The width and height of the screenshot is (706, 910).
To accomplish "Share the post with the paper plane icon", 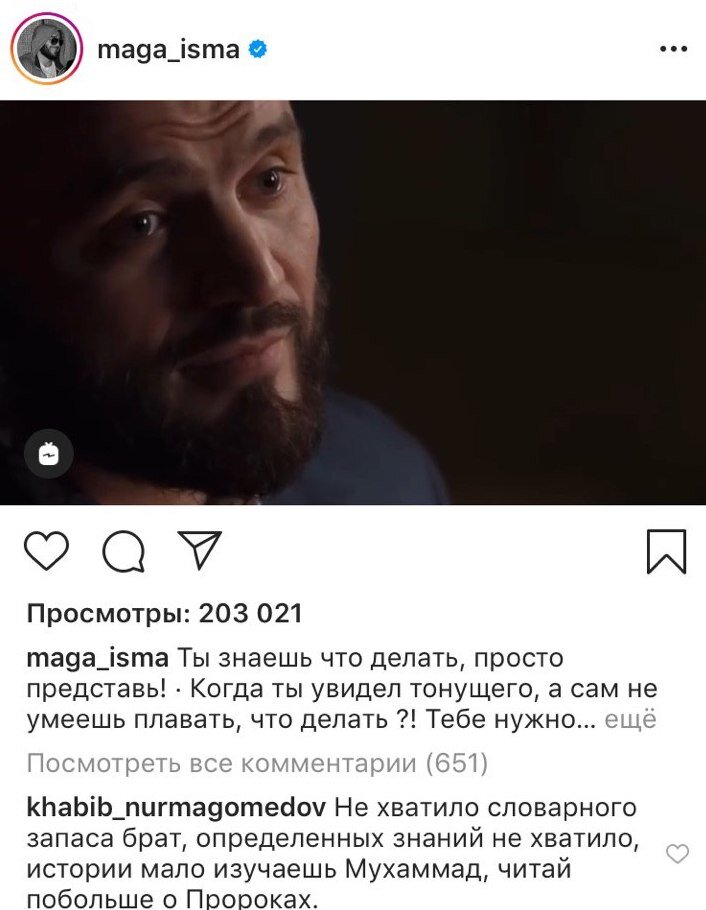I will coord(200,549).
